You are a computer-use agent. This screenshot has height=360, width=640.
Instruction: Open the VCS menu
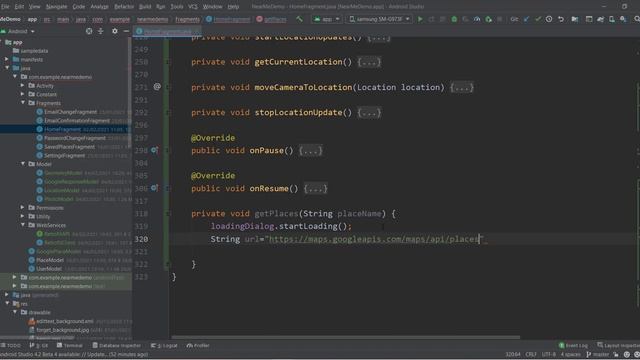(193, 7)
